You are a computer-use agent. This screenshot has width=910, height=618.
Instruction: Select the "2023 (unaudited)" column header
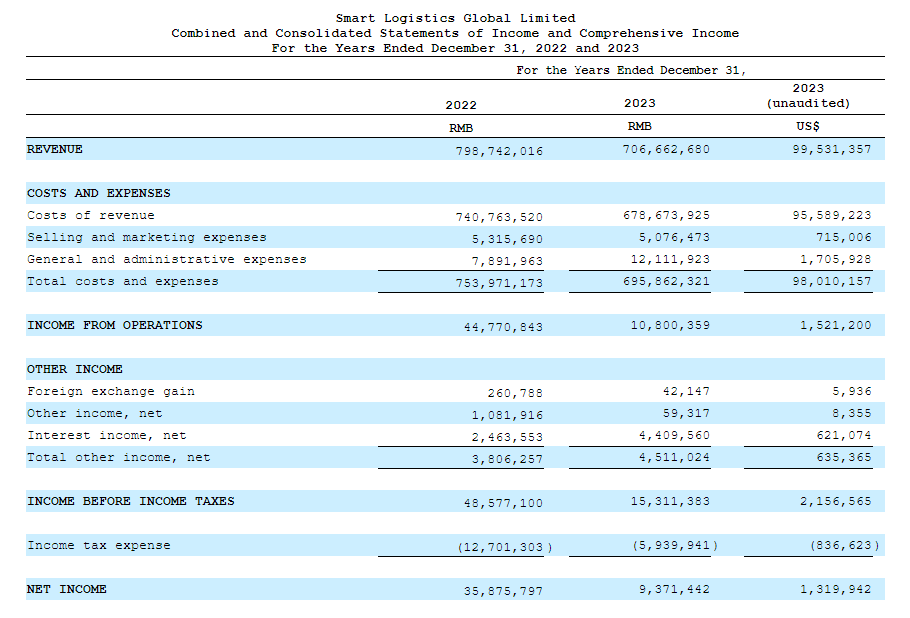808,96
